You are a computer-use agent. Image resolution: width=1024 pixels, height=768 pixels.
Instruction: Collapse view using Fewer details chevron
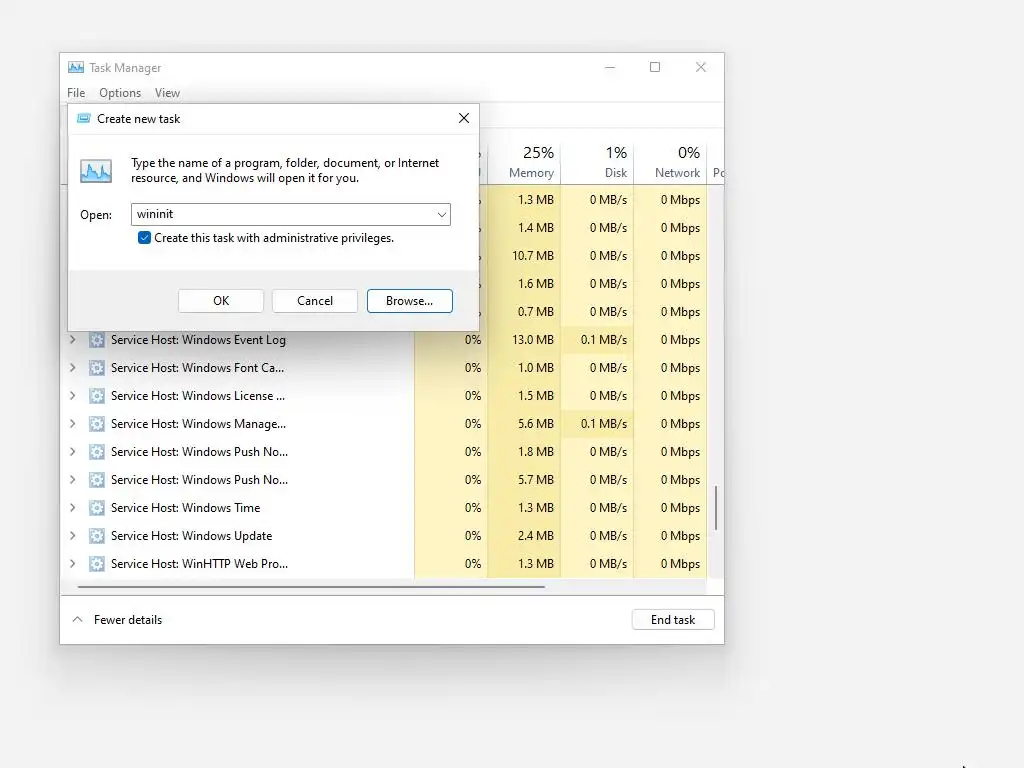[x=77, y=619]
